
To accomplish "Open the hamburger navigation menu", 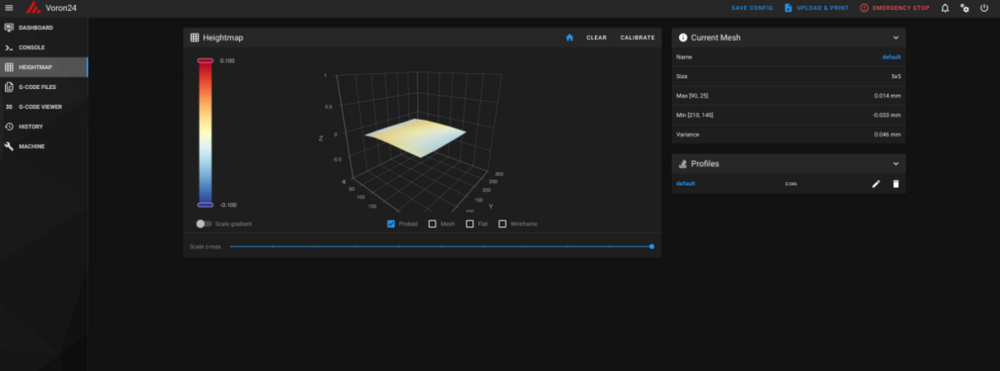I will tap(9, 8).
